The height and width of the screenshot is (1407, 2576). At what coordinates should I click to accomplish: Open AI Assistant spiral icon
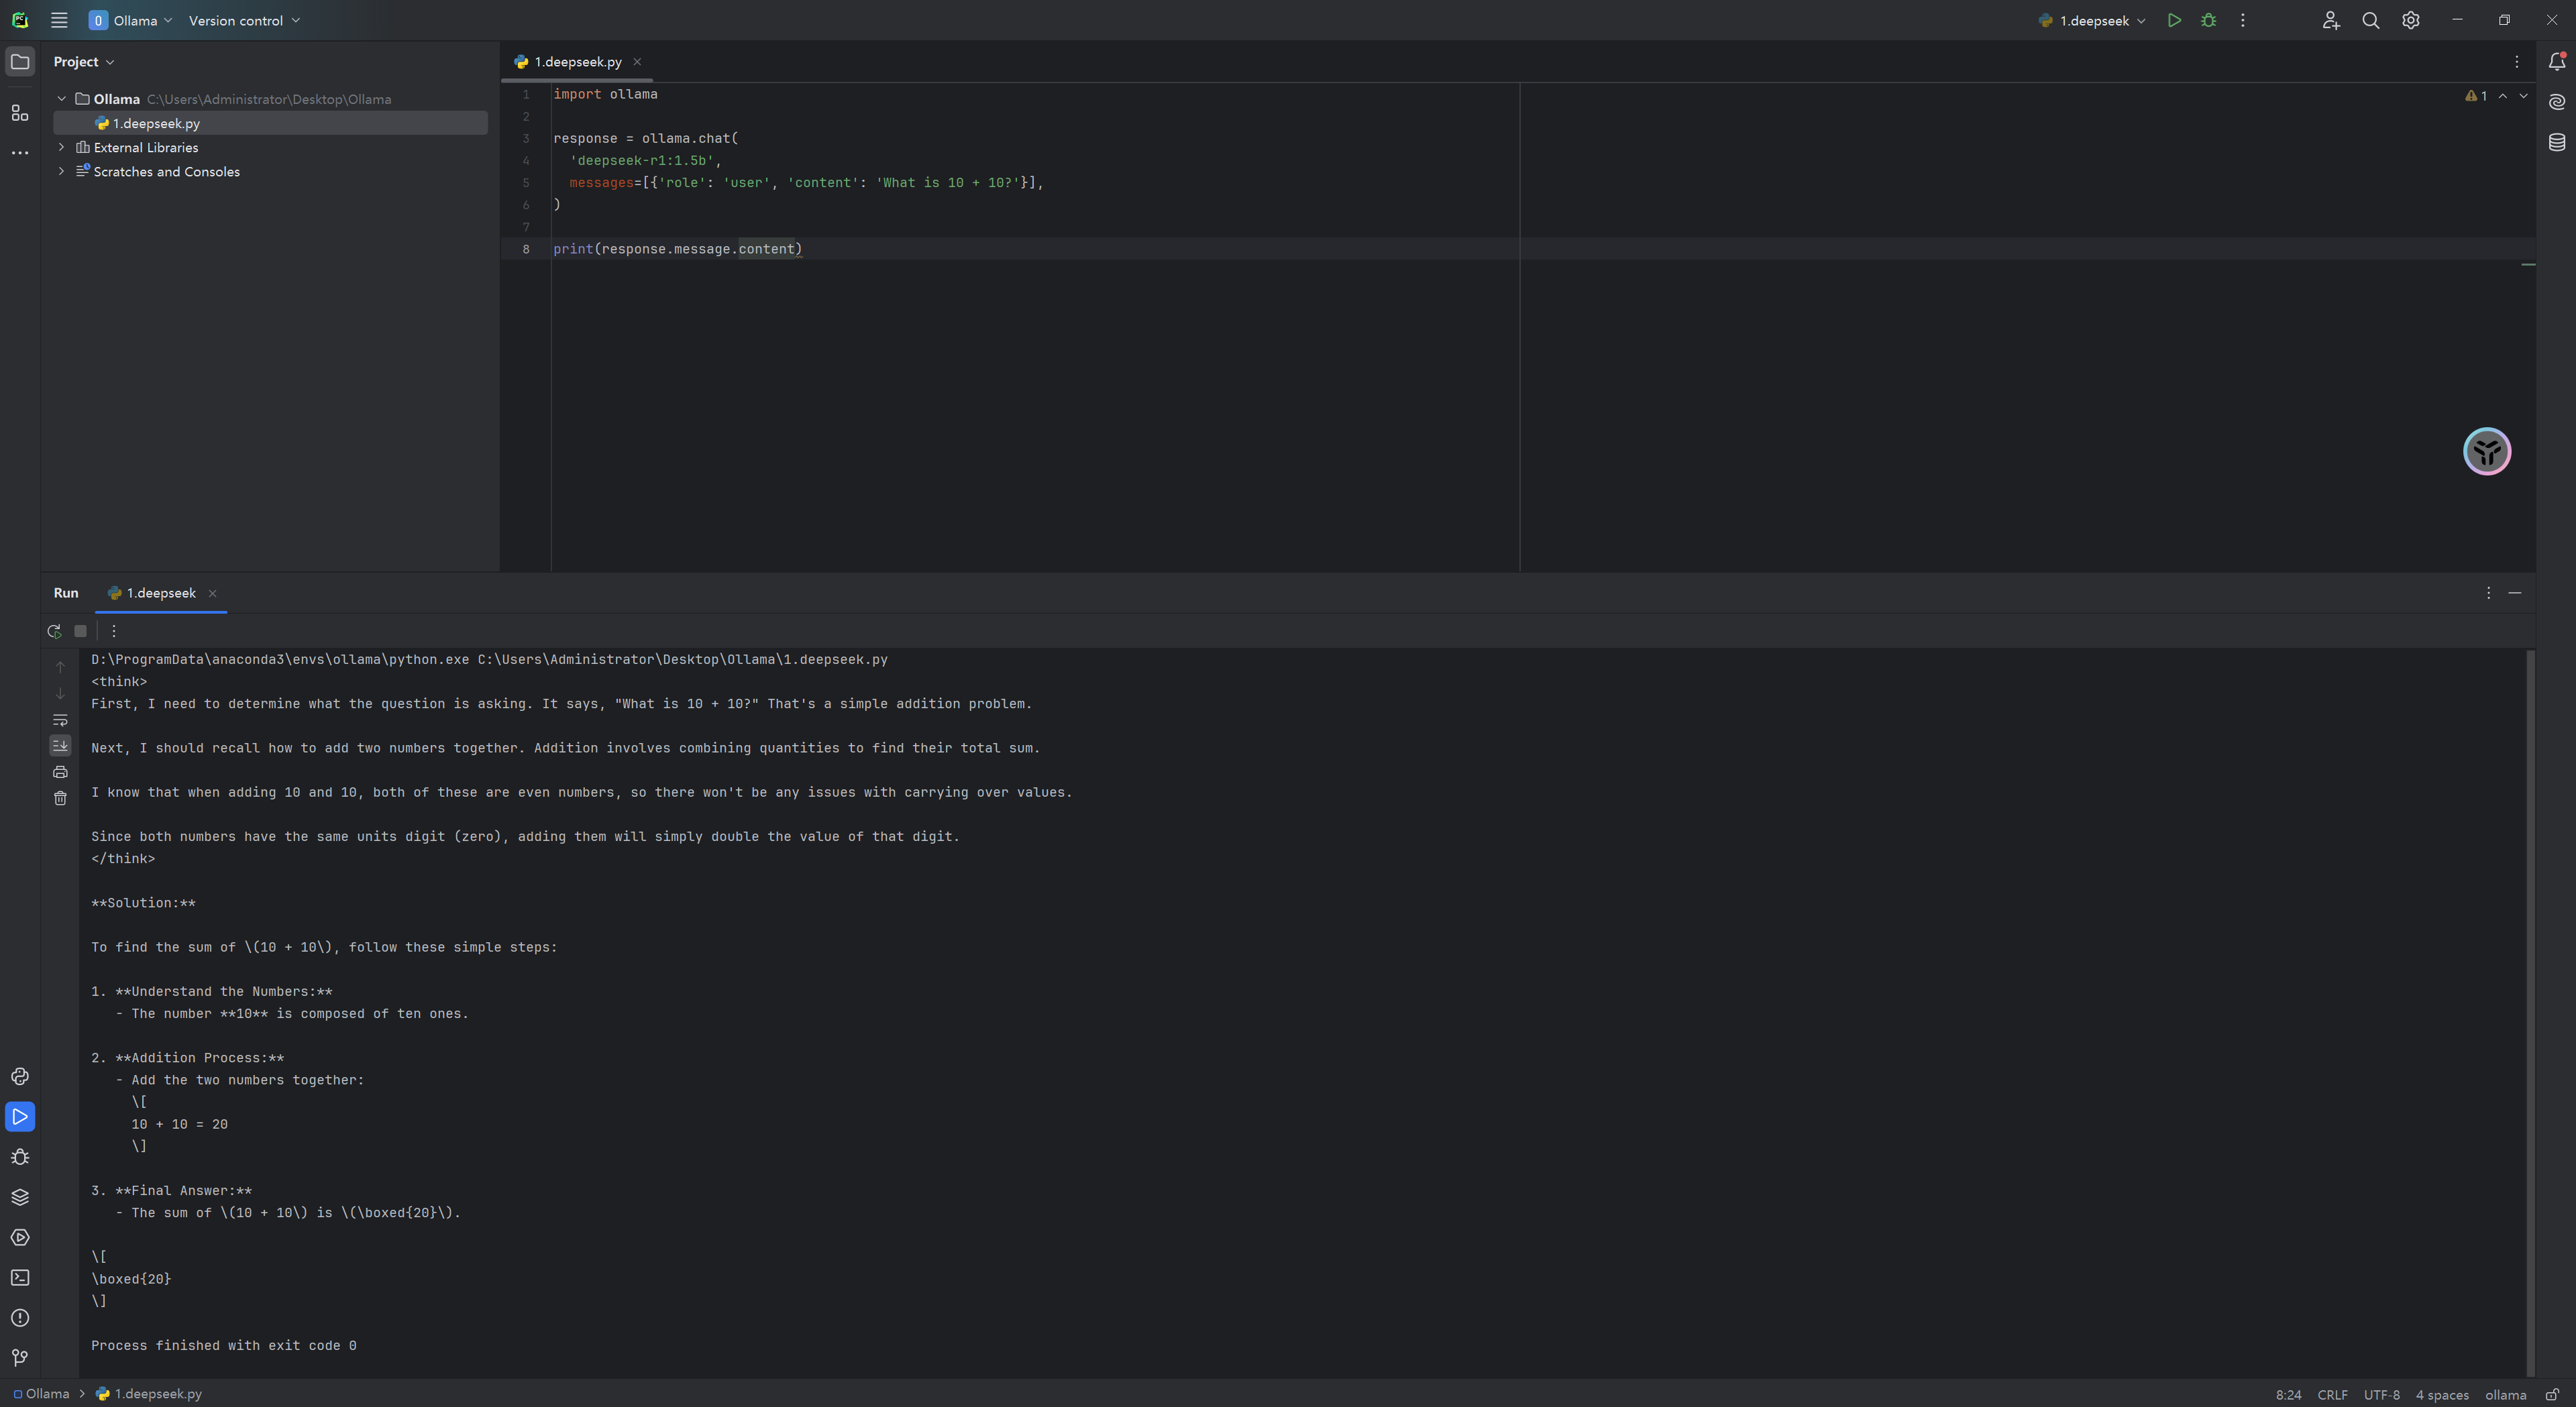[2557, 102]
